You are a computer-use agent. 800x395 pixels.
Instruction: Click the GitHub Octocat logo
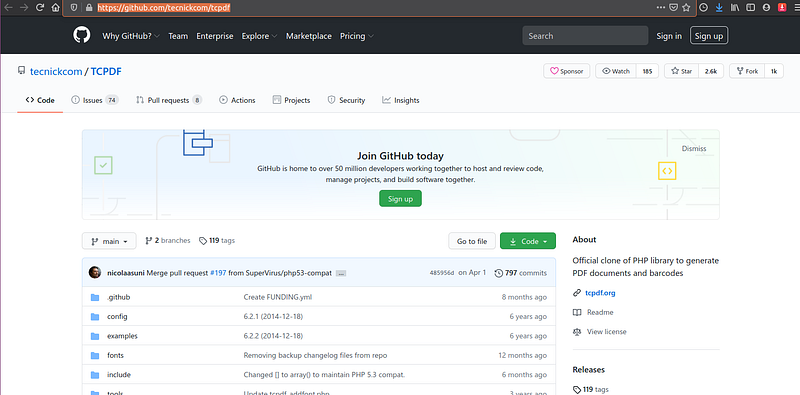tap(82, 36)
